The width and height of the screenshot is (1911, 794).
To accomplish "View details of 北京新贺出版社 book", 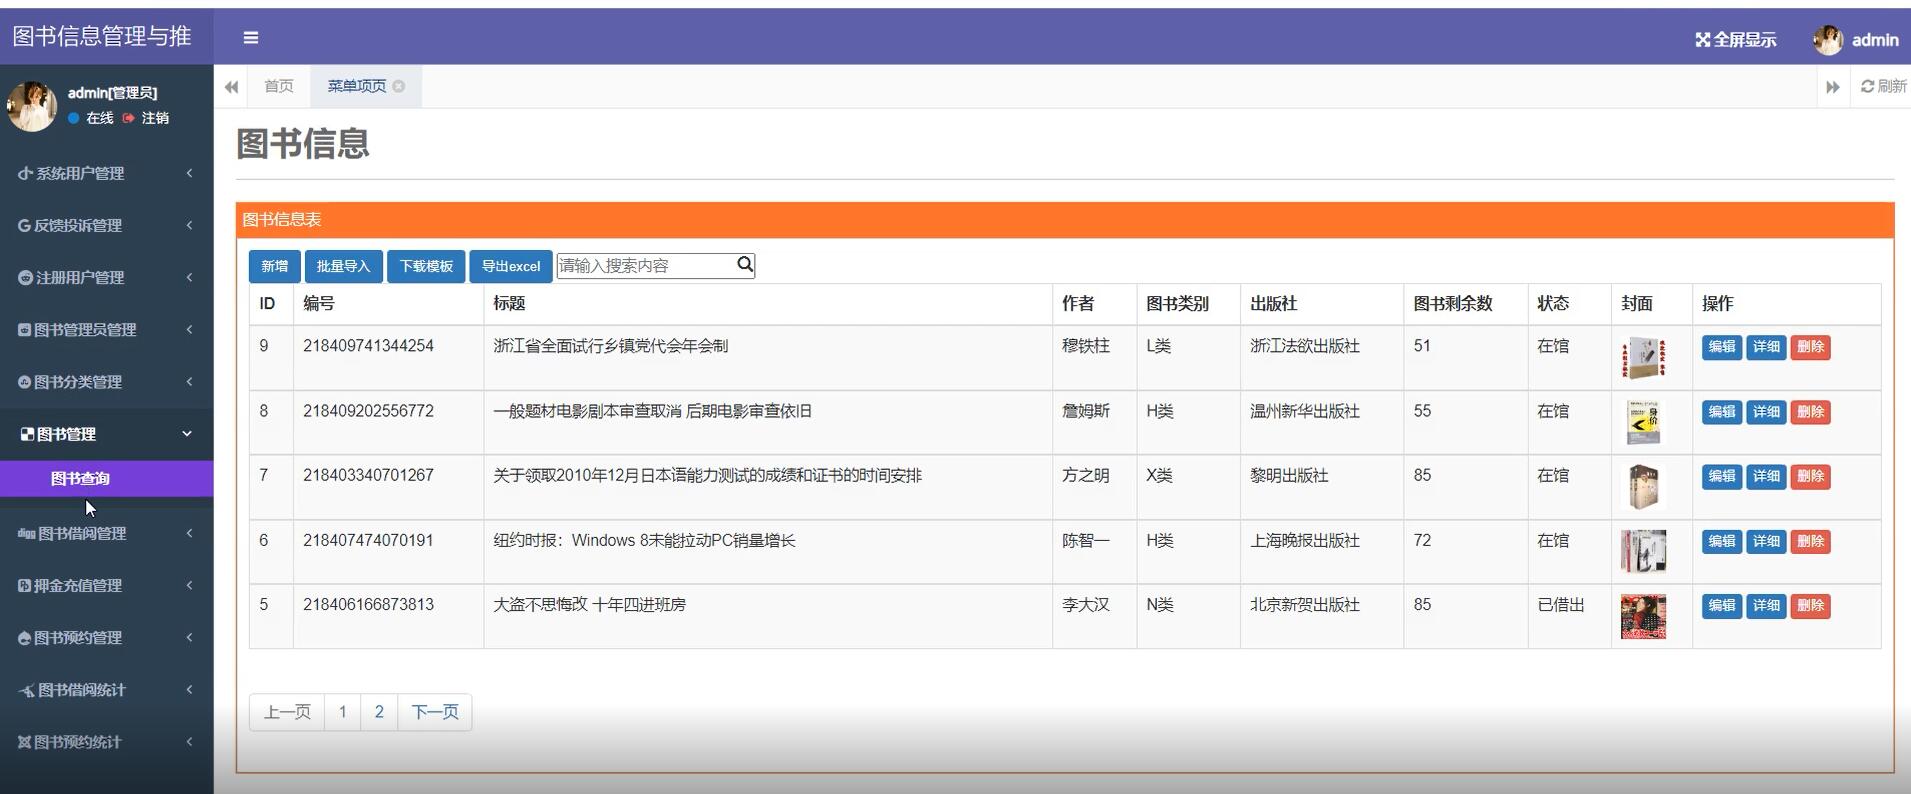I will click(x=1766, y=606).
